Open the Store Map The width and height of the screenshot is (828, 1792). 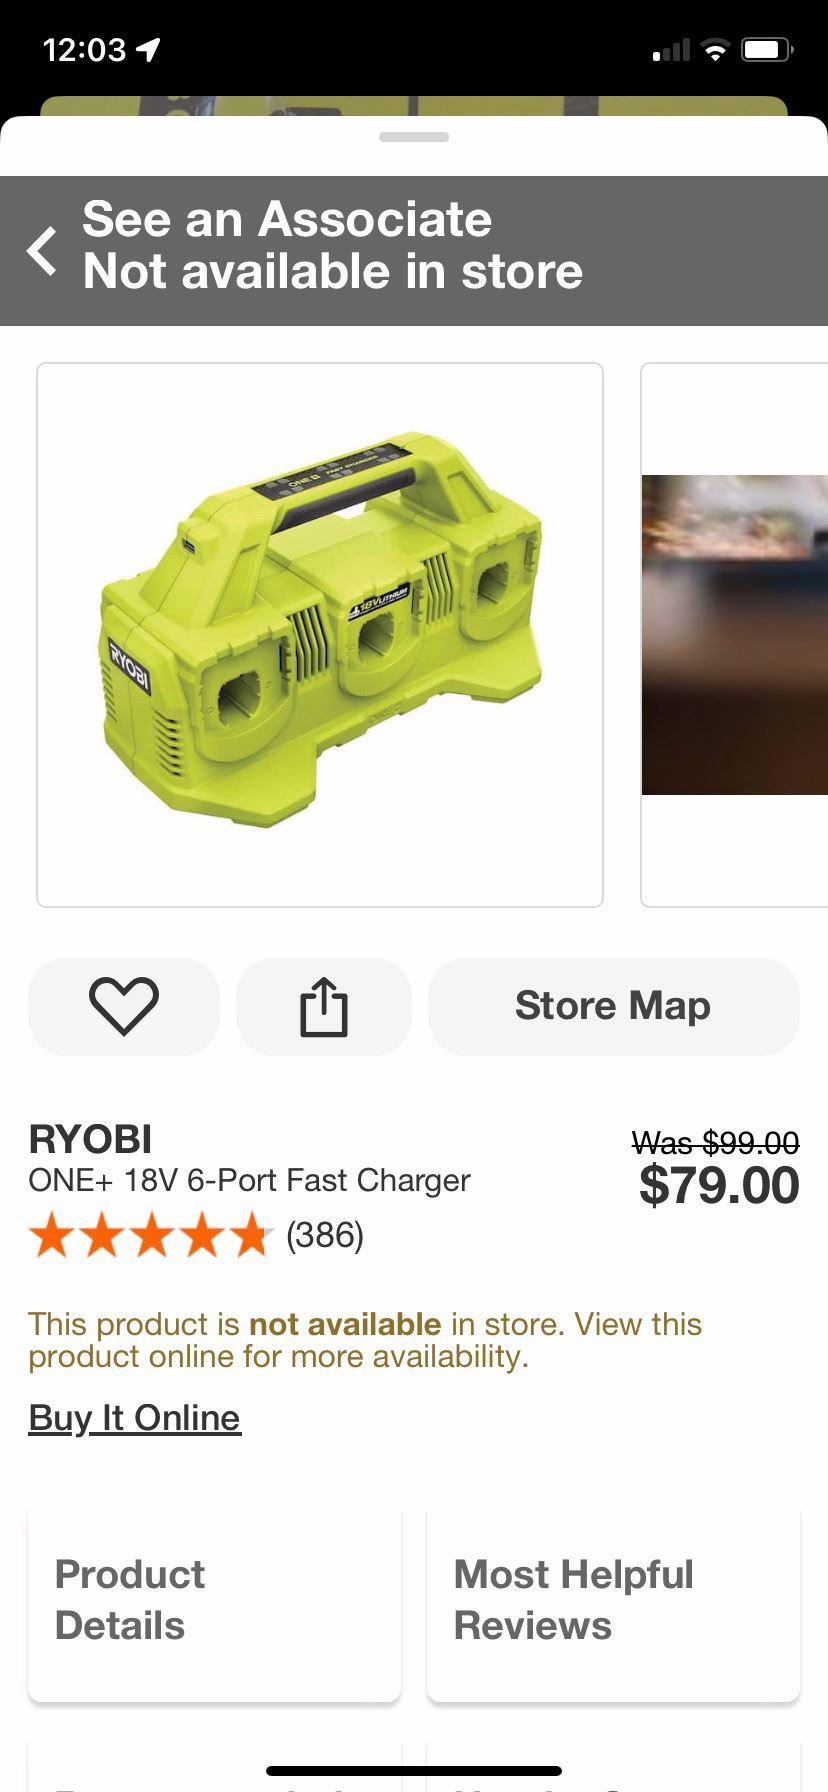click(x=613, y=1006)
